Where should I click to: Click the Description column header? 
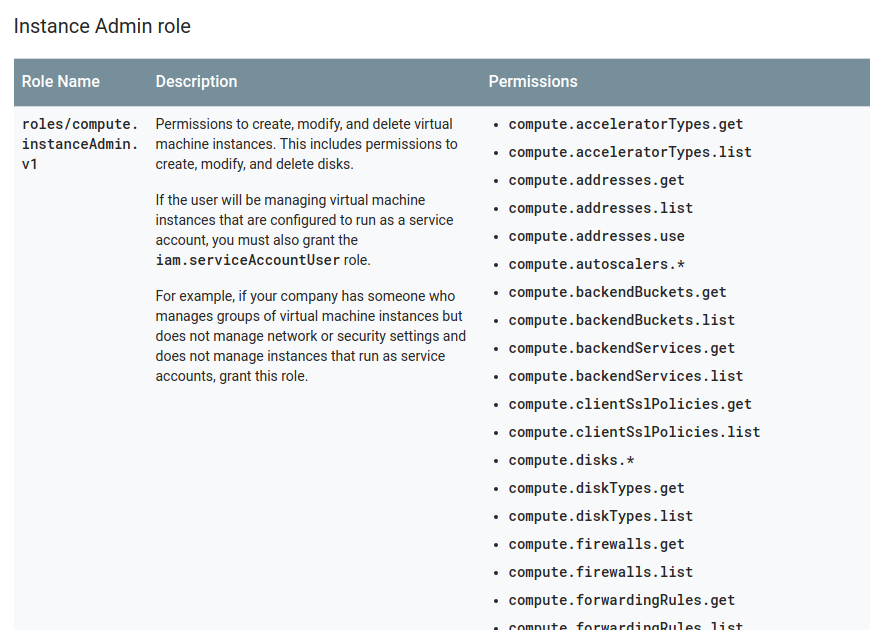(x=196, y=81)
